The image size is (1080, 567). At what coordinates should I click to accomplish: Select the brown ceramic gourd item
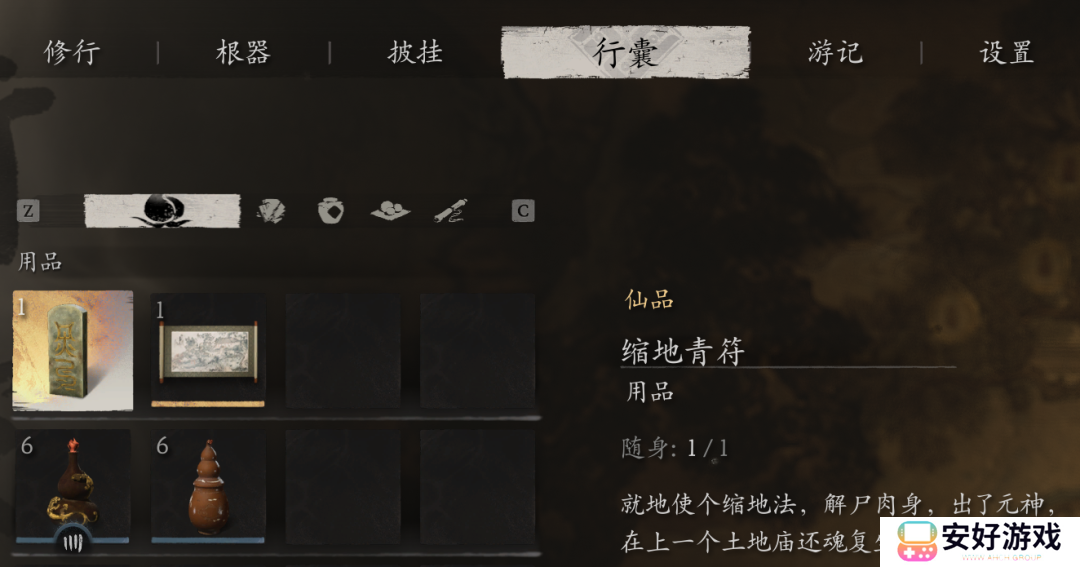tap(208, 486)
